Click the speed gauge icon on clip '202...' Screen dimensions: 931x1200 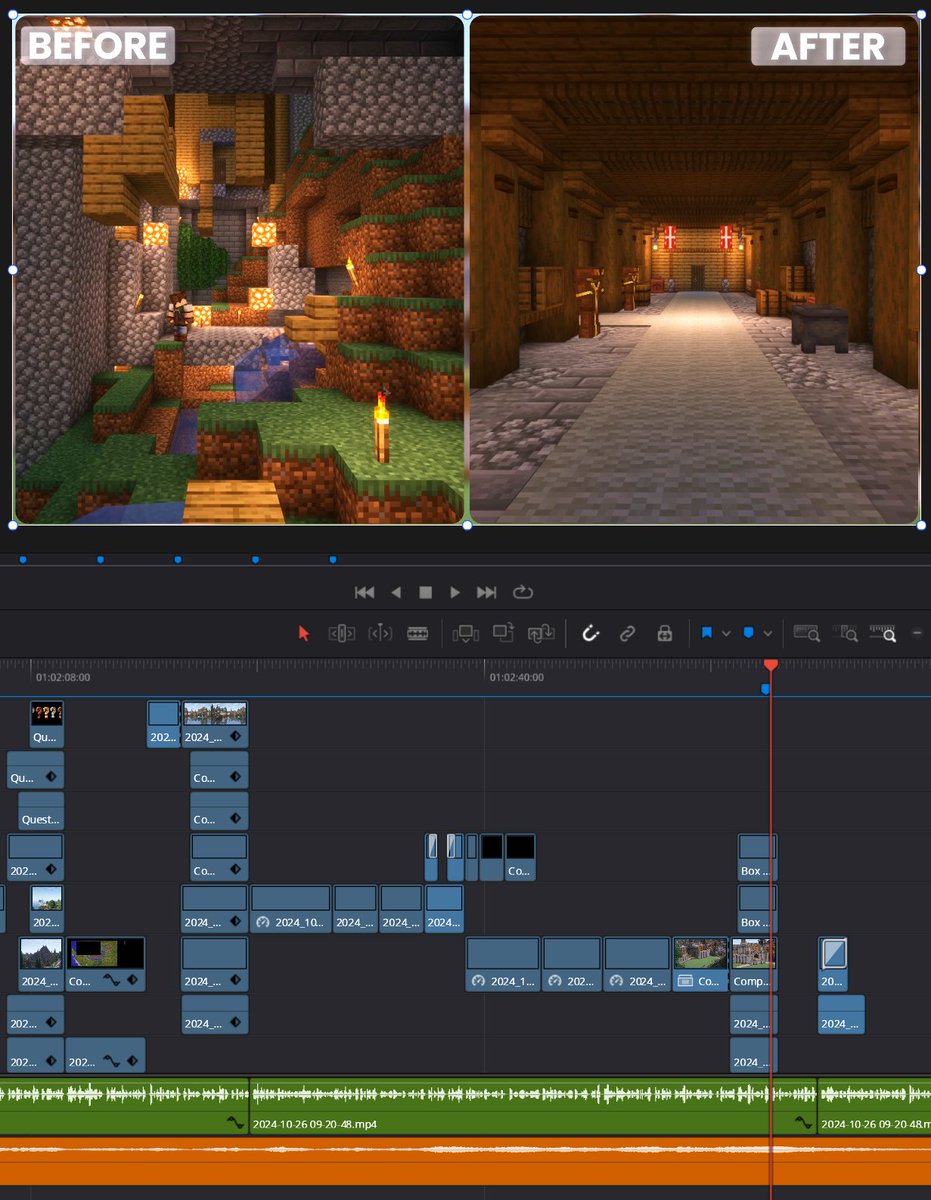tap(555, 982)
